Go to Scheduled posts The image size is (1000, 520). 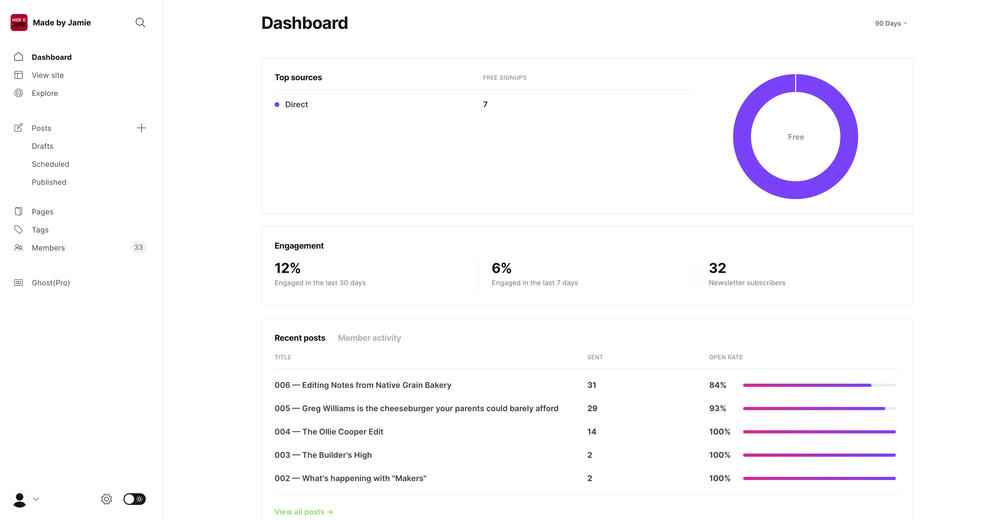click(50, 164)
